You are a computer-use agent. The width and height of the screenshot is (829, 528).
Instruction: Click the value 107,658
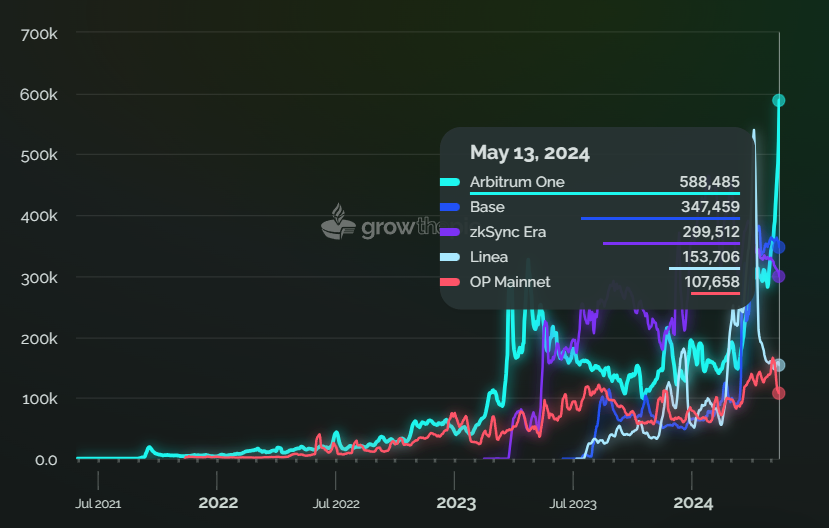coord(712,282)
